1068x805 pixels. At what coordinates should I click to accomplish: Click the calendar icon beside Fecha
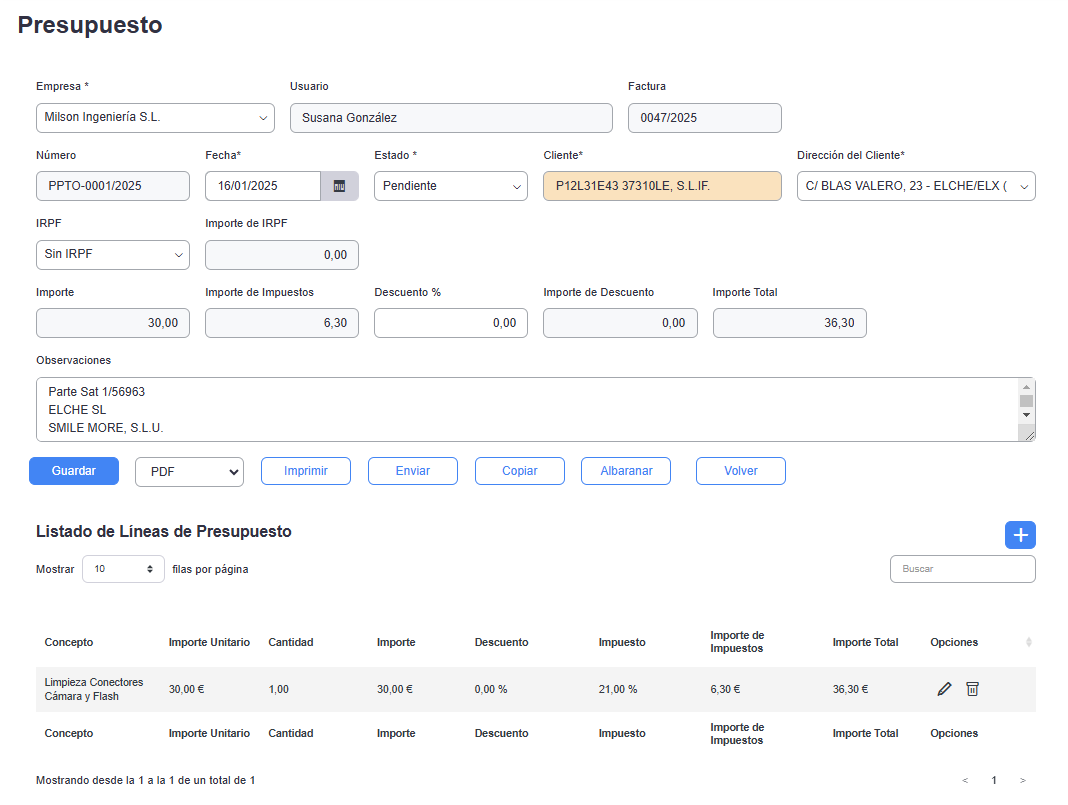click(x=339, y=186)
